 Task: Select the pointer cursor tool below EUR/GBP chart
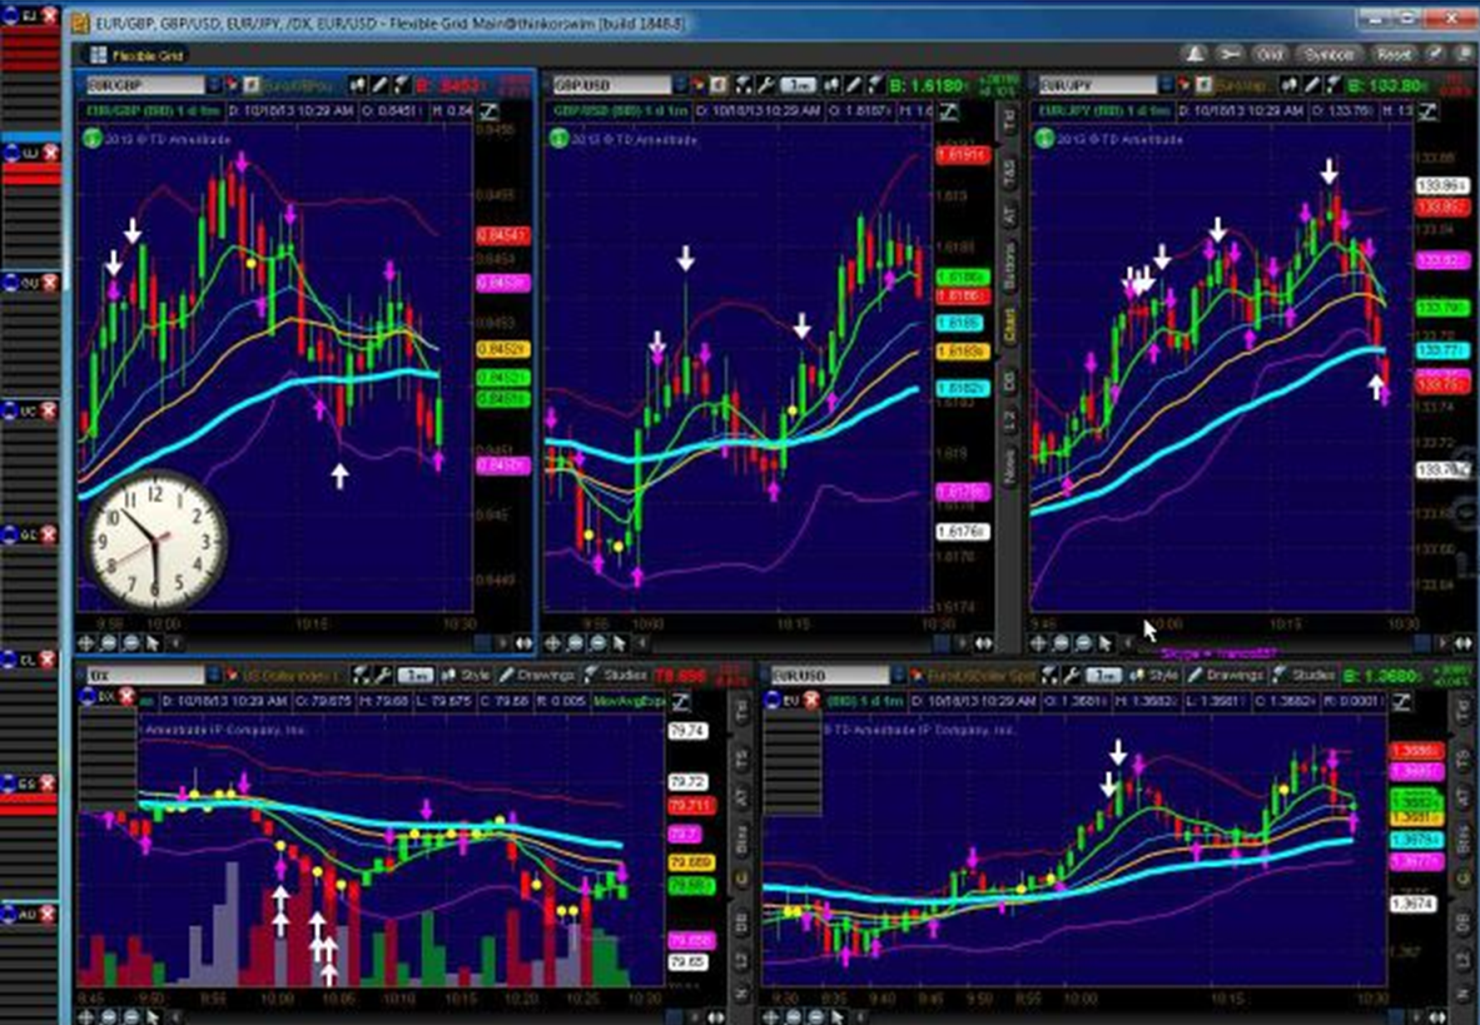coord(152,643)
